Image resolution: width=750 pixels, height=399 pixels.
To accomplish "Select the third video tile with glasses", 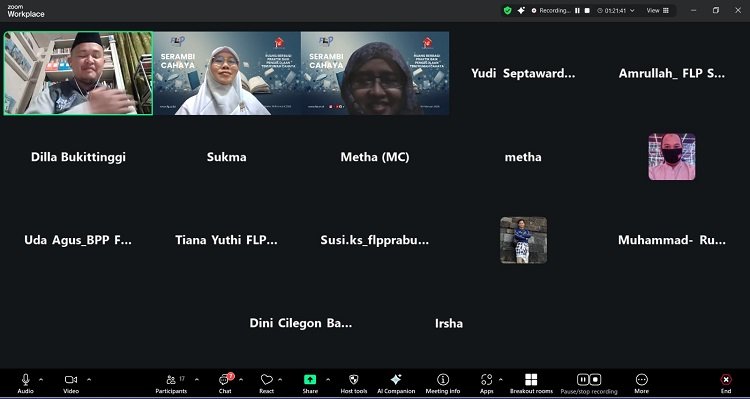I will tap(375, 73).
